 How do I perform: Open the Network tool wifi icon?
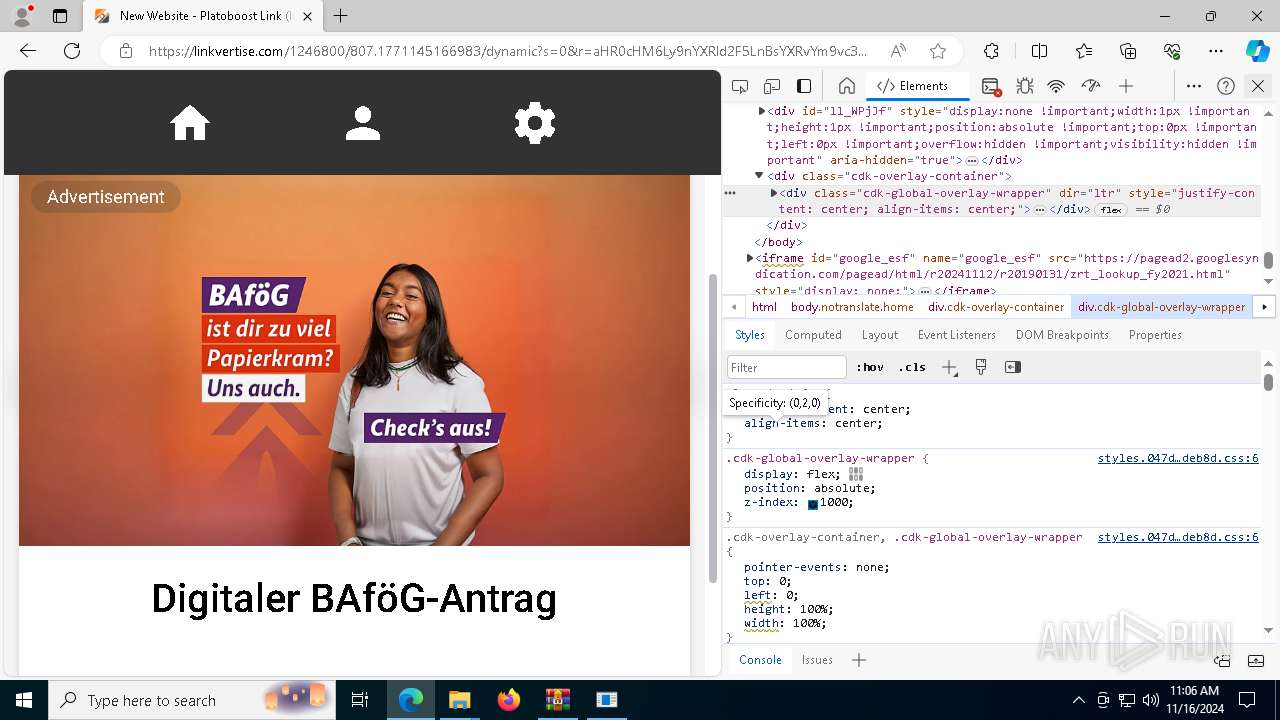coord(1057,86)
